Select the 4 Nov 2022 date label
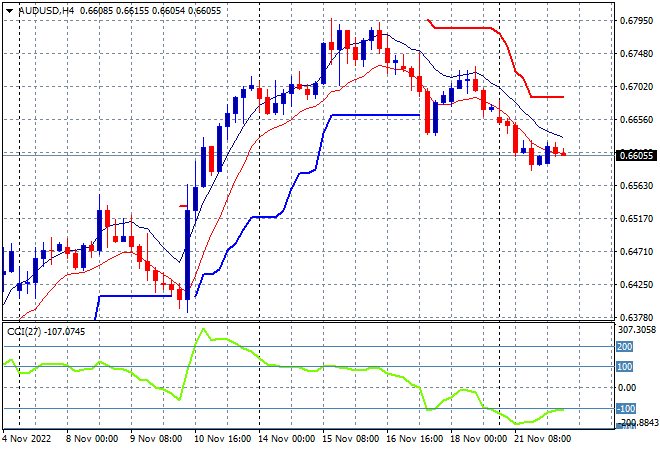Image resolution: width=660 pixels, height=450 pixels. click(x=27, y=439)
